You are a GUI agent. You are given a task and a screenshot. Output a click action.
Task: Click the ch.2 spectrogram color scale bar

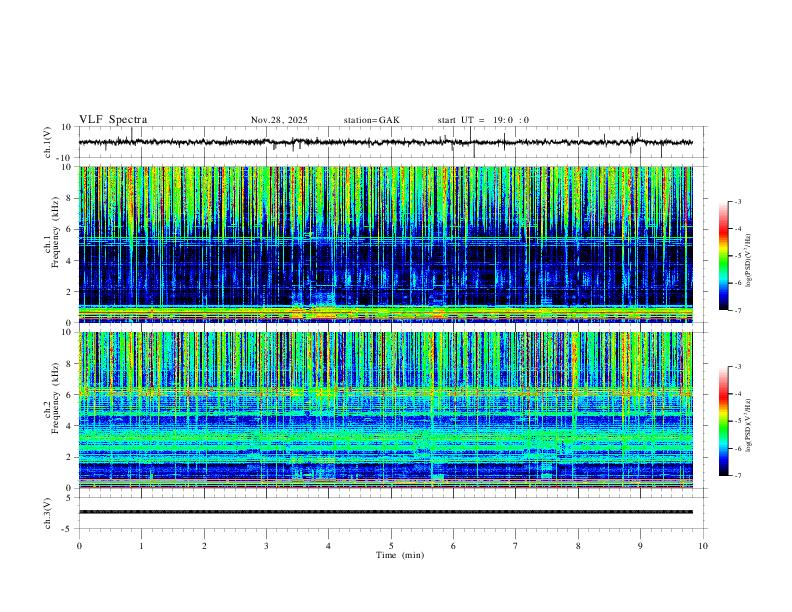pos(723,421)
